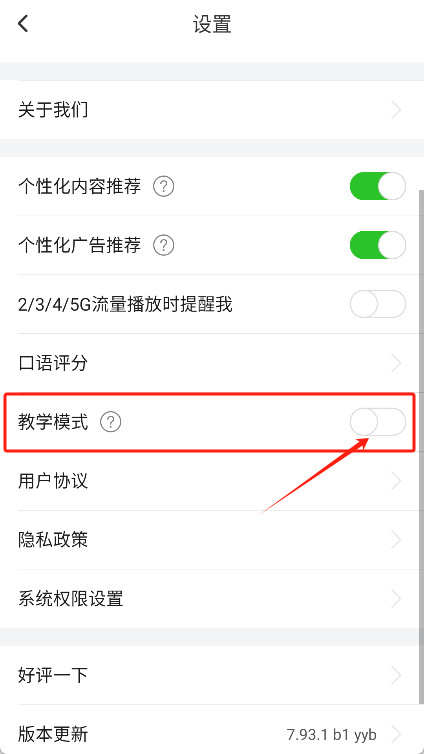Toggle 个性化内容推荐 switch off
424x754 pixels.
tap(378, 186)
